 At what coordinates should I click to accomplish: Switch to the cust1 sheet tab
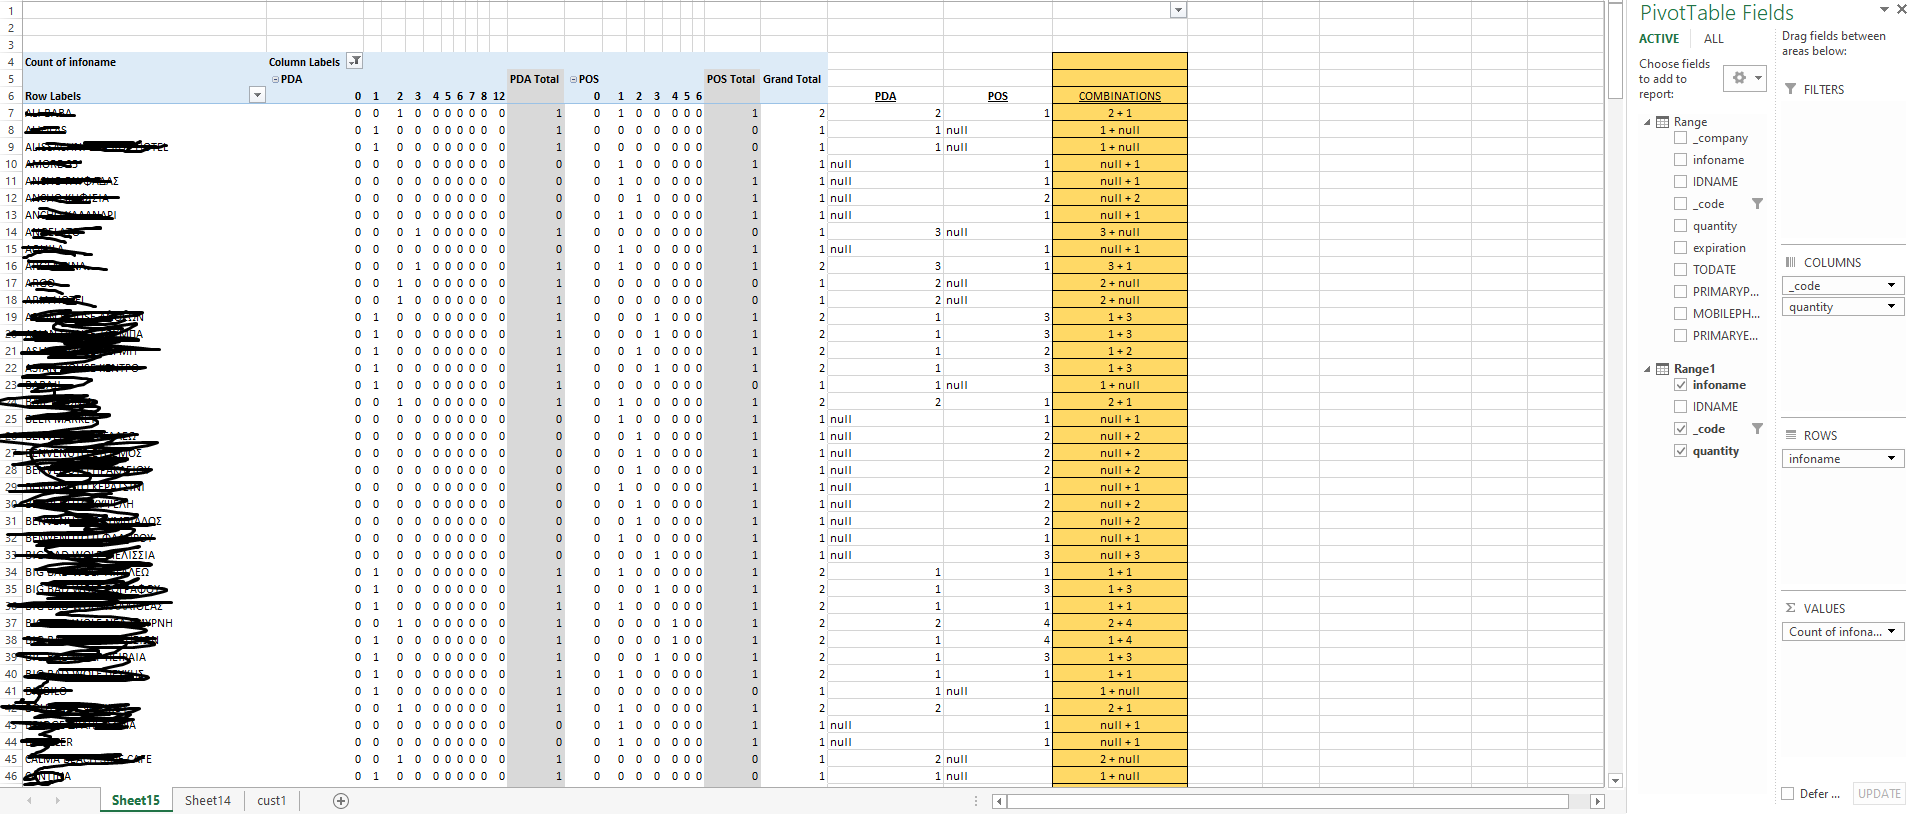(x=271, y=800)
